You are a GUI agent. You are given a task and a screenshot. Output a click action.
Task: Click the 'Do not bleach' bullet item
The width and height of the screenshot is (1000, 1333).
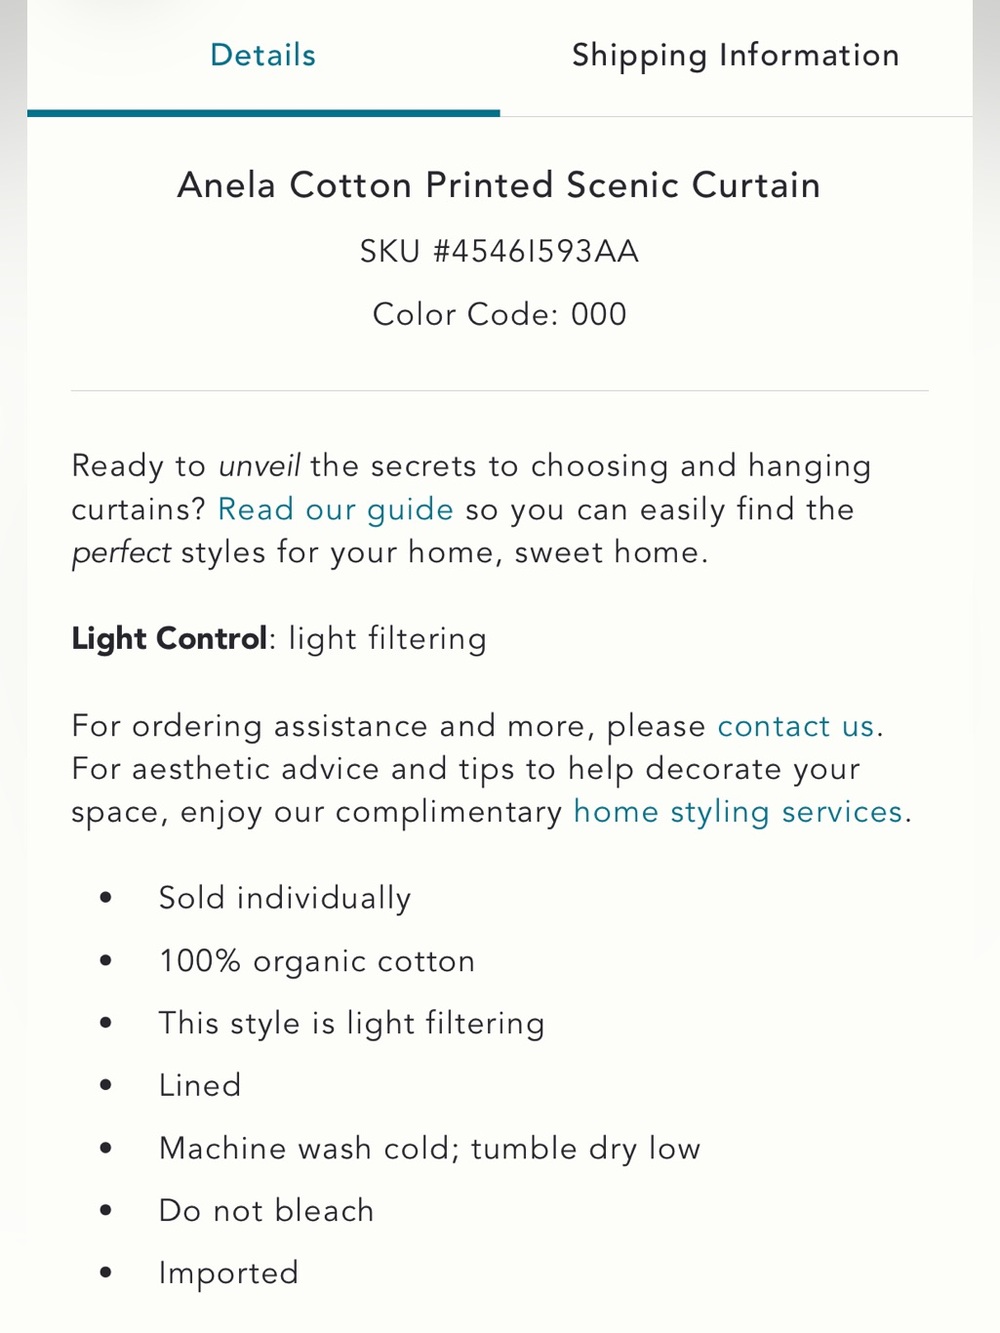(x=266, y=1210)
